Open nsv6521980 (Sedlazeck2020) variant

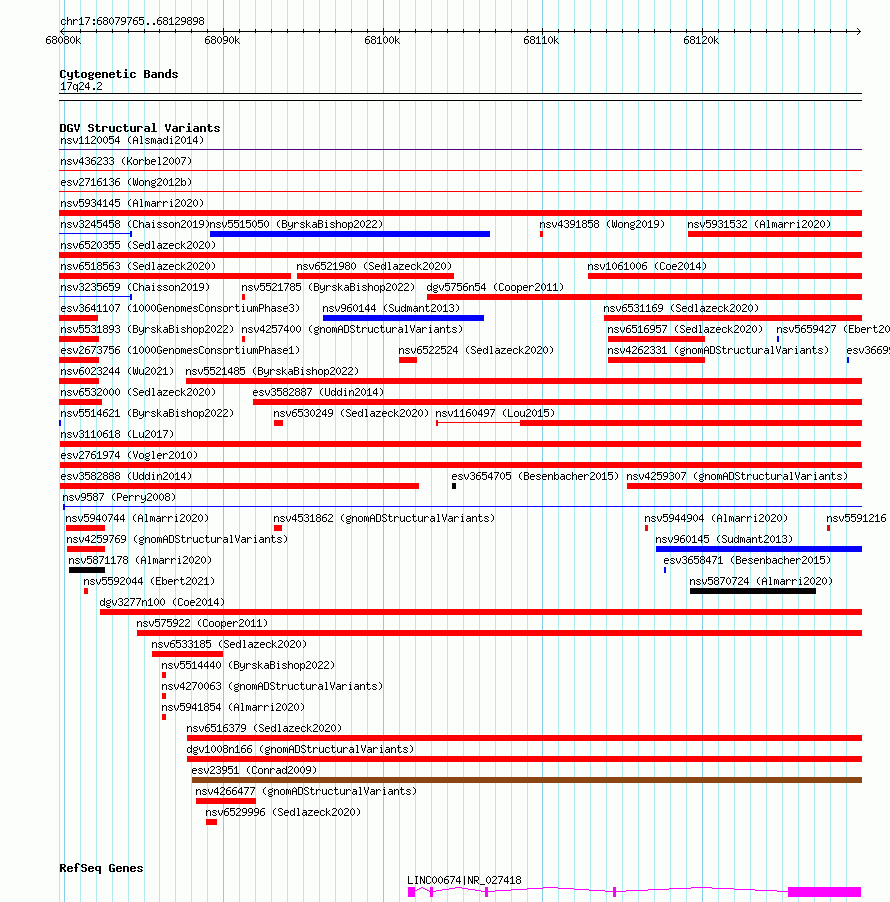coord(374,266)
